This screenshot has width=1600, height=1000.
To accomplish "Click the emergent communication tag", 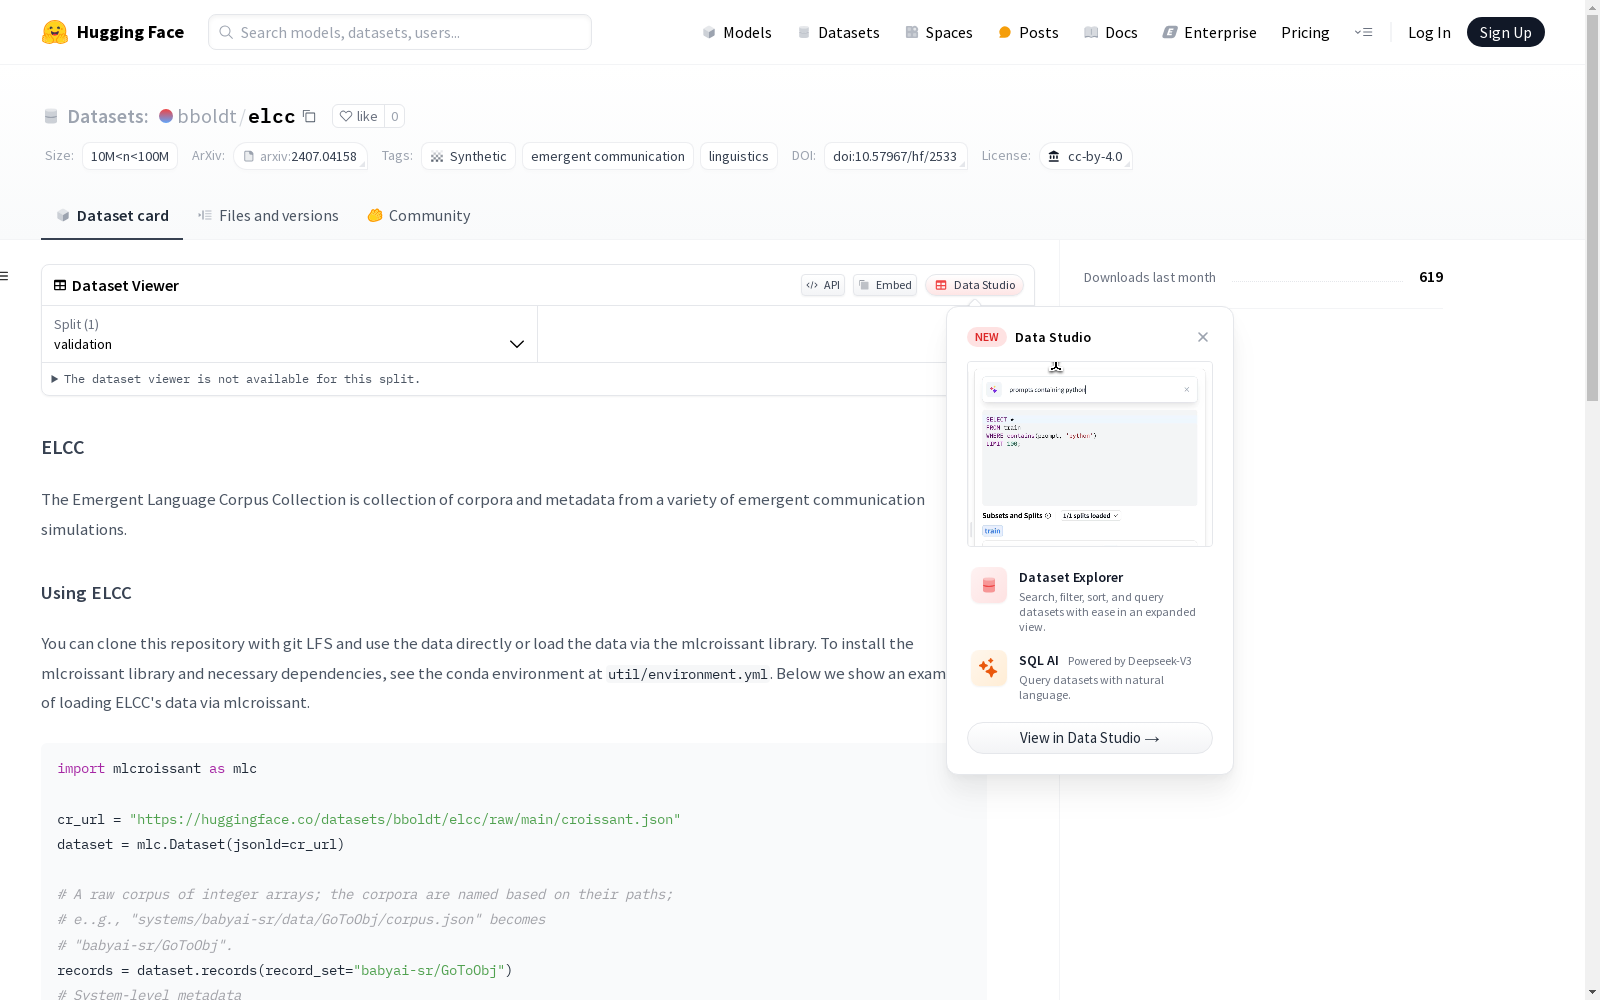I will pos(608,156).
